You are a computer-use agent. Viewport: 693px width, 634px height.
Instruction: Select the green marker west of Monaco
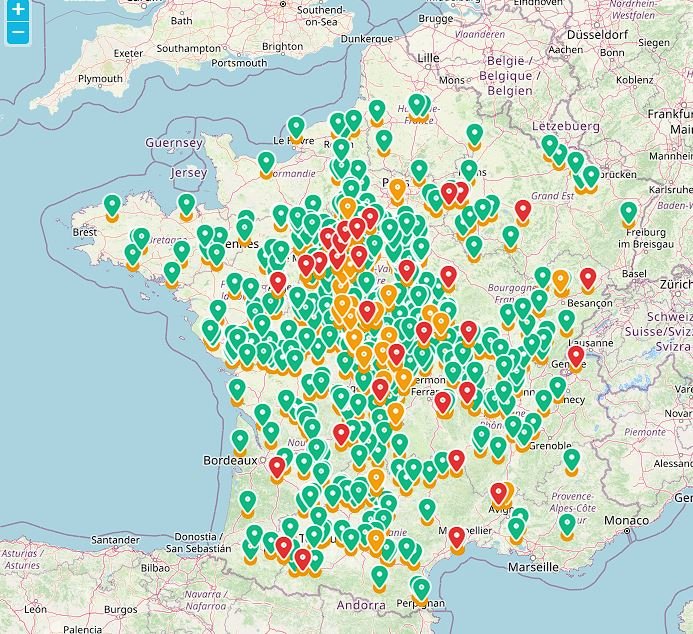point(567,523)
